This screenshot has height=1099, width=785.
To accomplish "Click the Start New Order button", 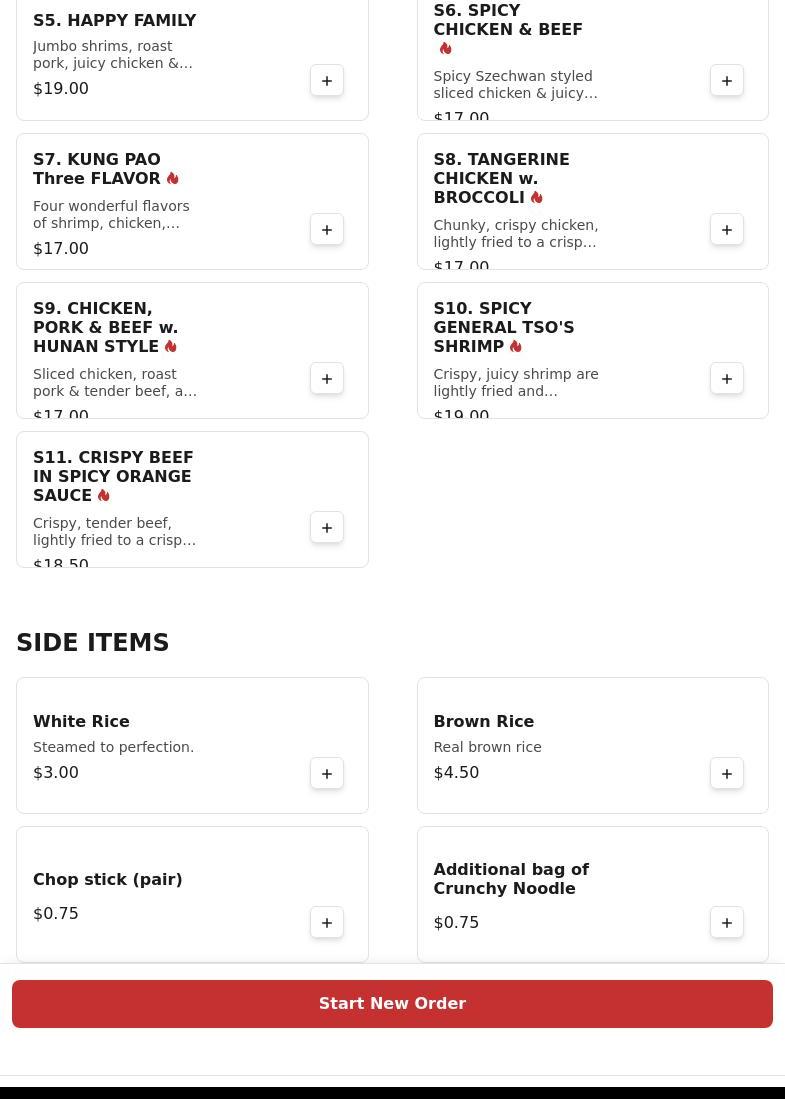I will [x=392, y=1004].
